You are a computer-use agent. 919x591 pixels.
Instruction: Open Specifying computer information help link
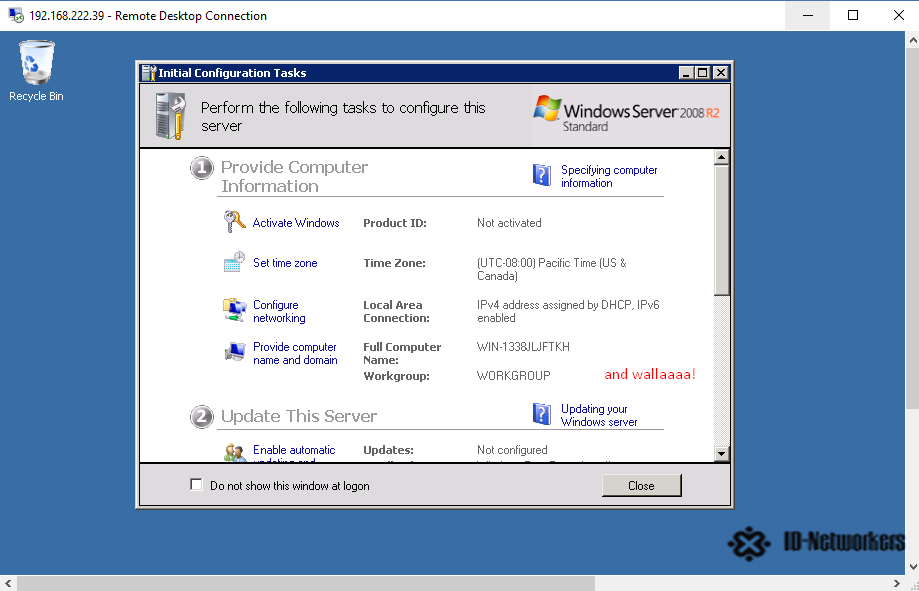pos(609,176)
